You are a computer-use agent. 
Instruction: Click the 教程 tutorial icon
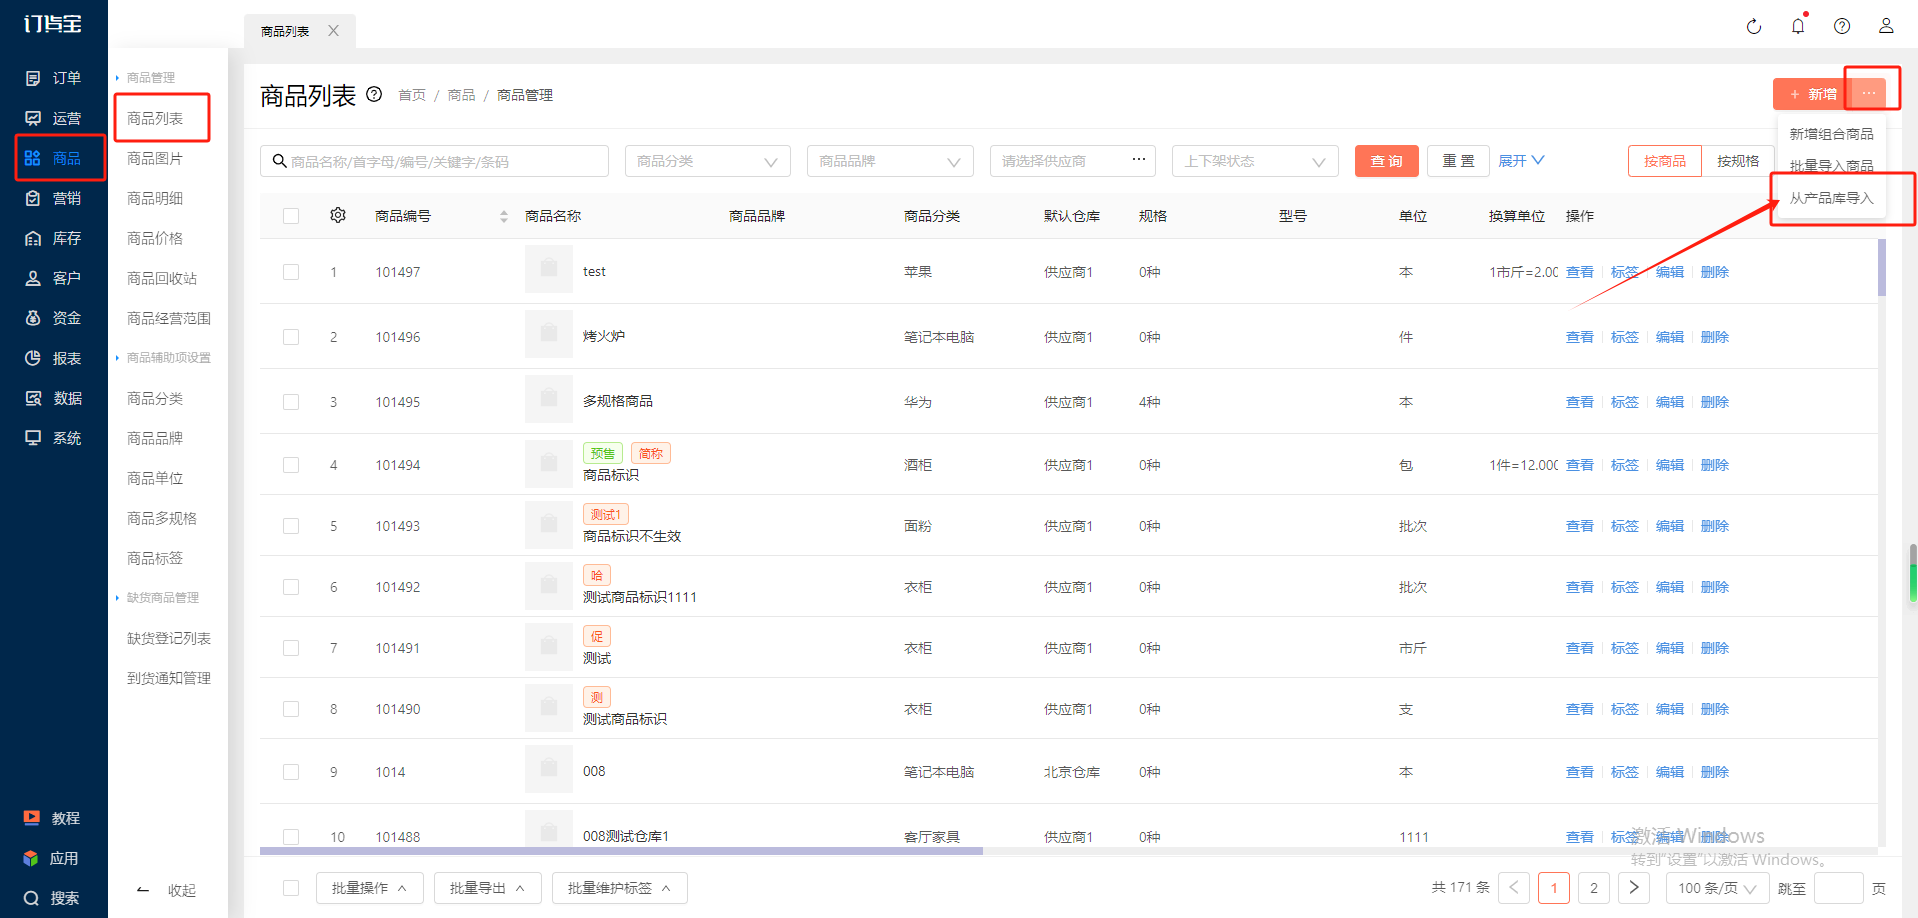coord(33,818)
